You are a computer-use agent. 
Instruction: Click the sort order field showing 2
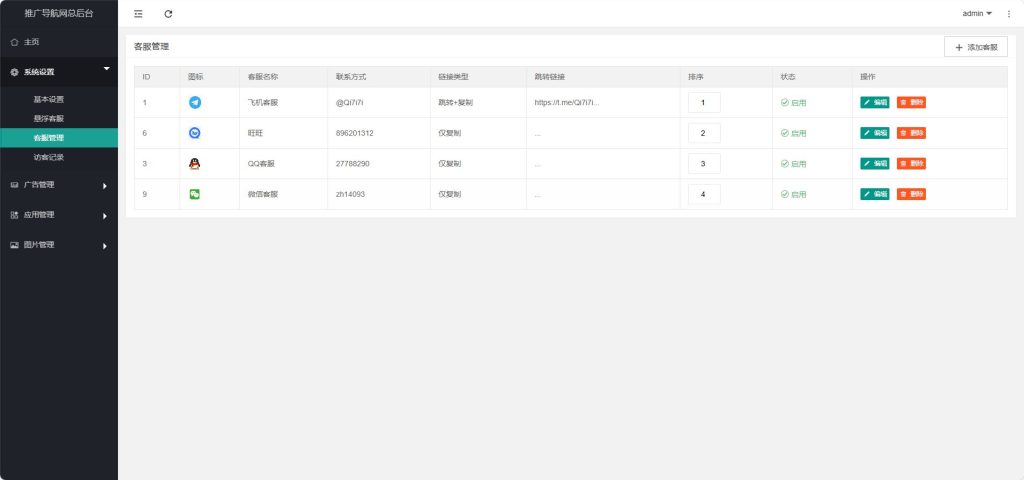(704, 133)
